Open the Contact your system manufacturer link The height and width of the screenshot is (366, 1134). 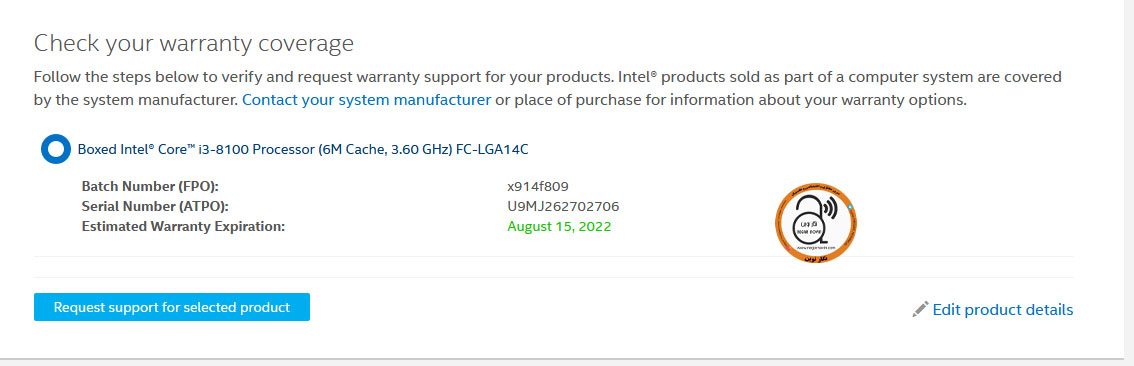pos(367,100)
